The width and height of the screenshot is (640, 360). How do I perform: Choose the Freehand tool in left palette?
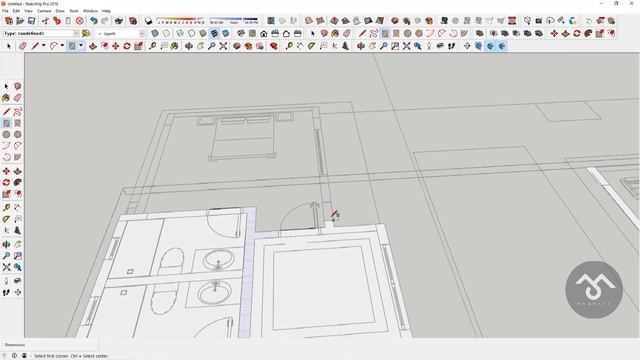pos(18,112)
